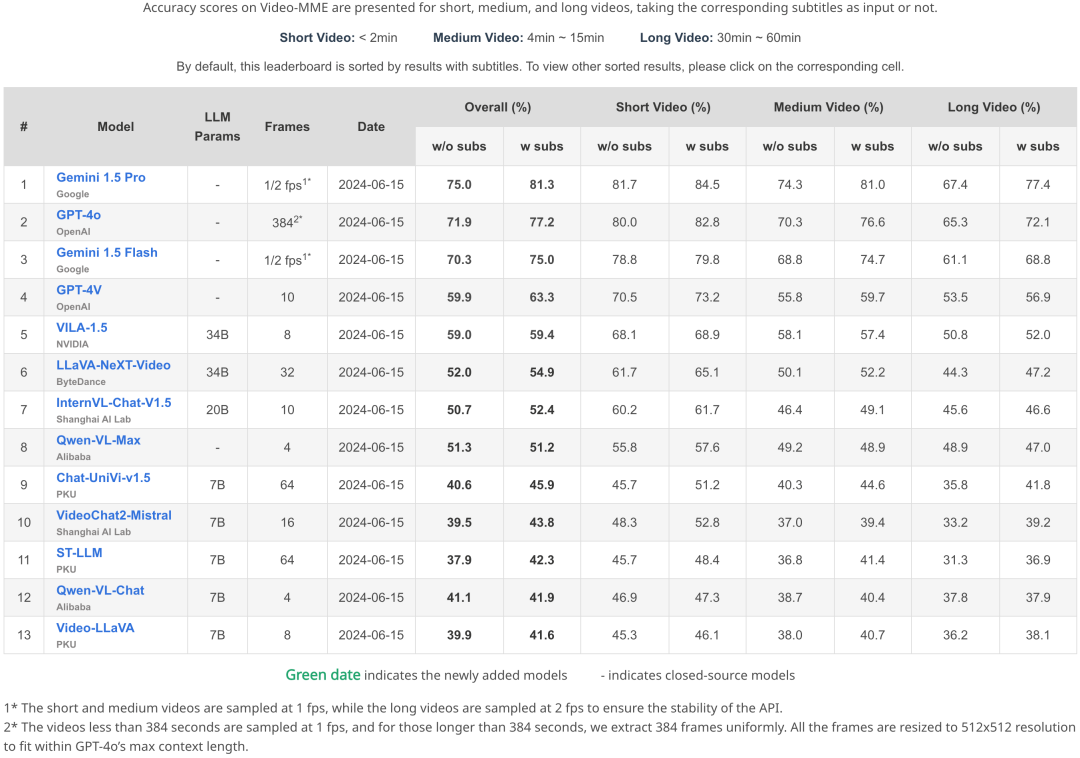
Task: Select Gemini 1.5 Pro overall score 75.0
Action: (459, 185)
